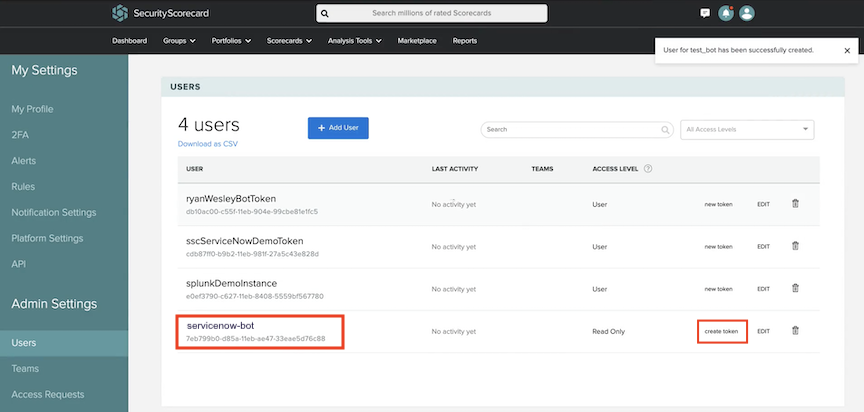Click the sscServiceNowDemoToken user name

[x=245, y=241]
